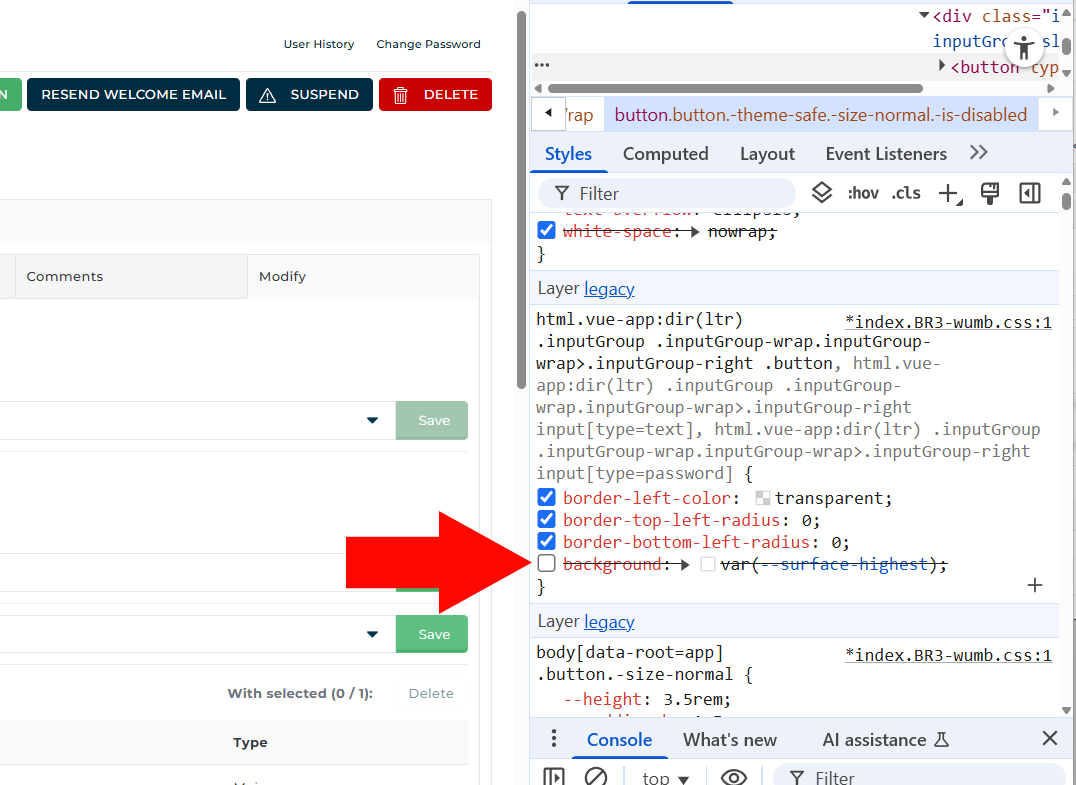This screenshot has width=1076, height=785.
Task: Switch to the Event Listeners tab
Action: [886, 154]
